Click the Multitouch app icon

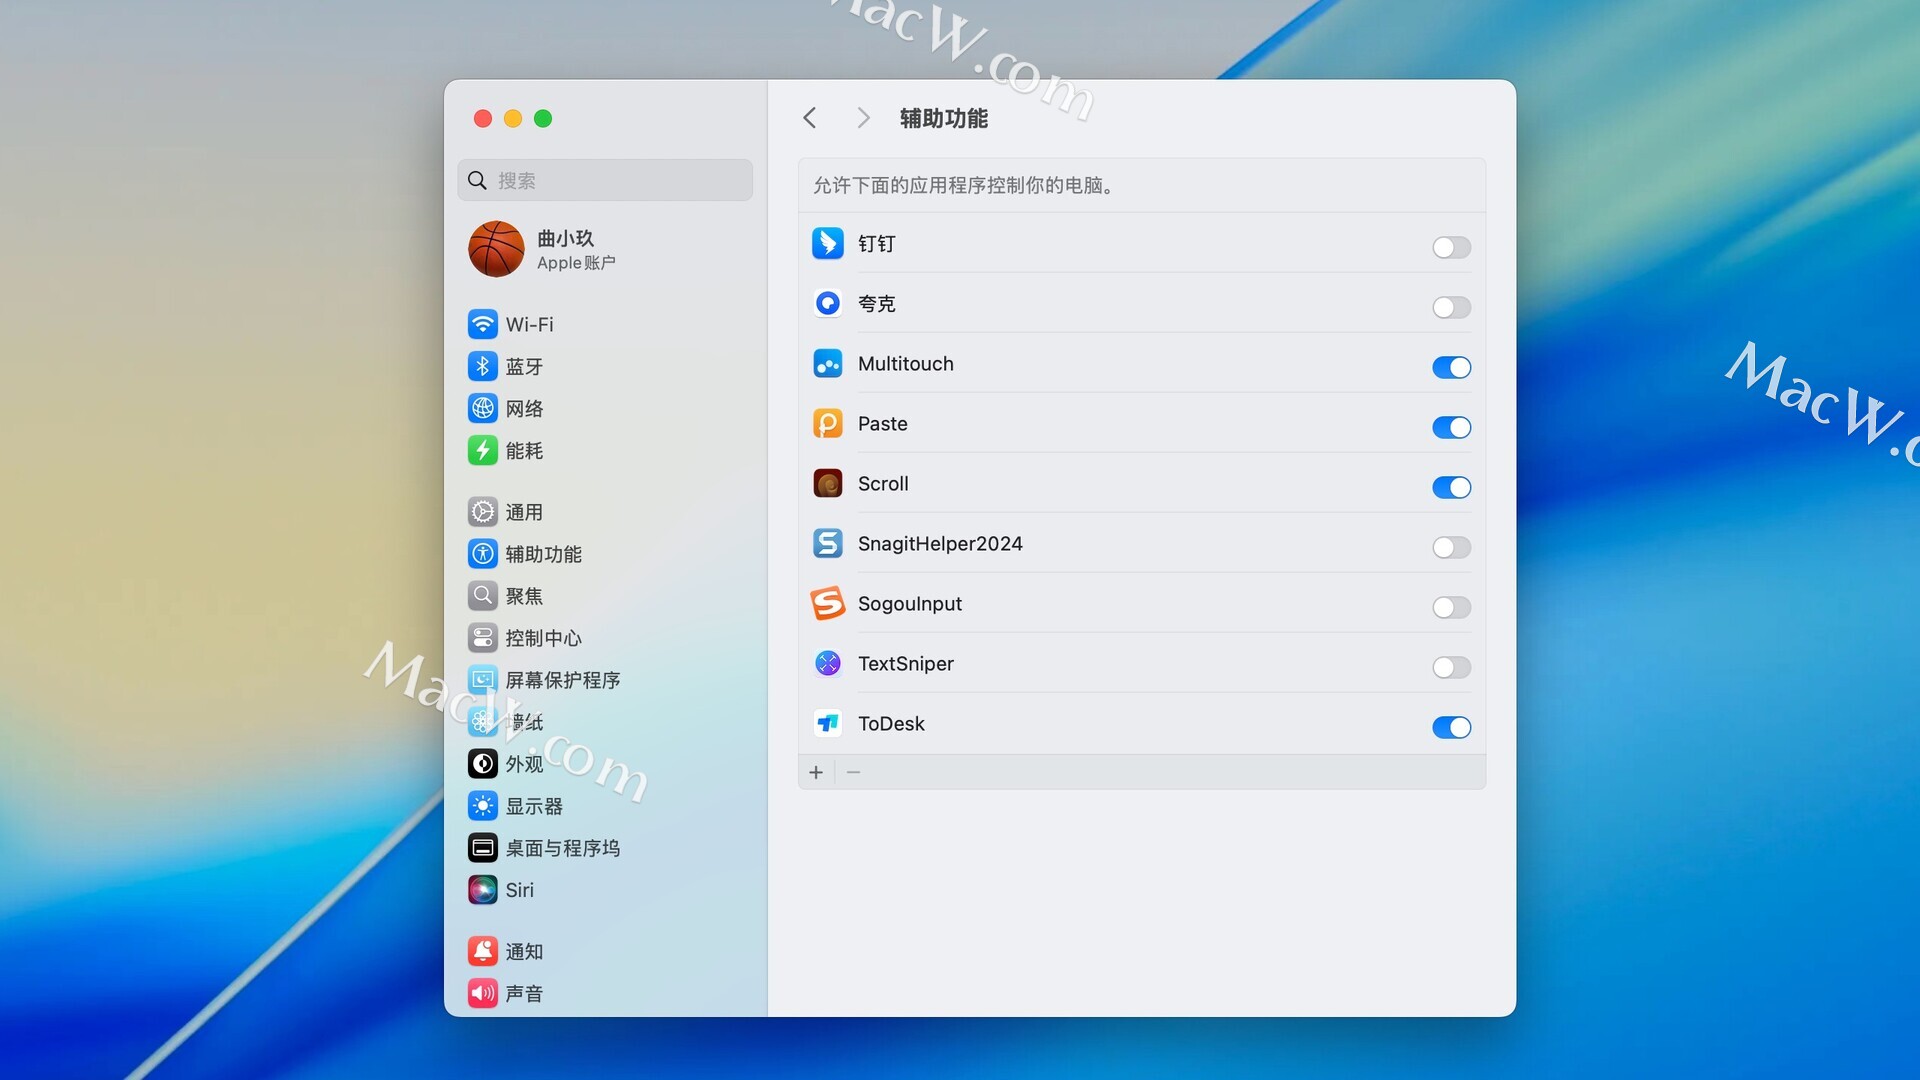[827, 364]
